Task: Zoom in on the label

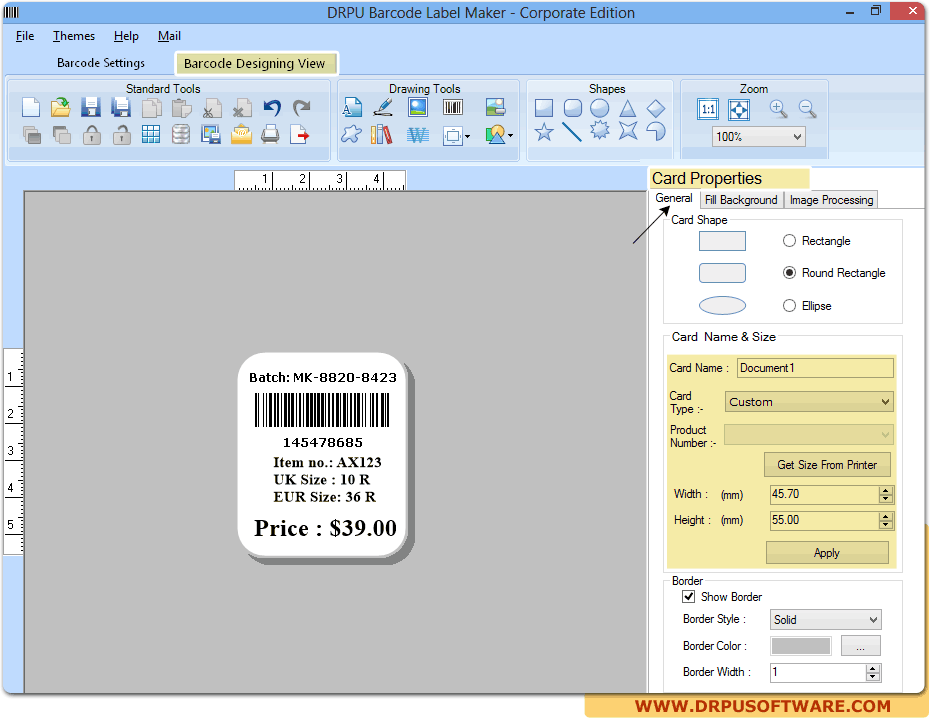Action: coord(778,109)
